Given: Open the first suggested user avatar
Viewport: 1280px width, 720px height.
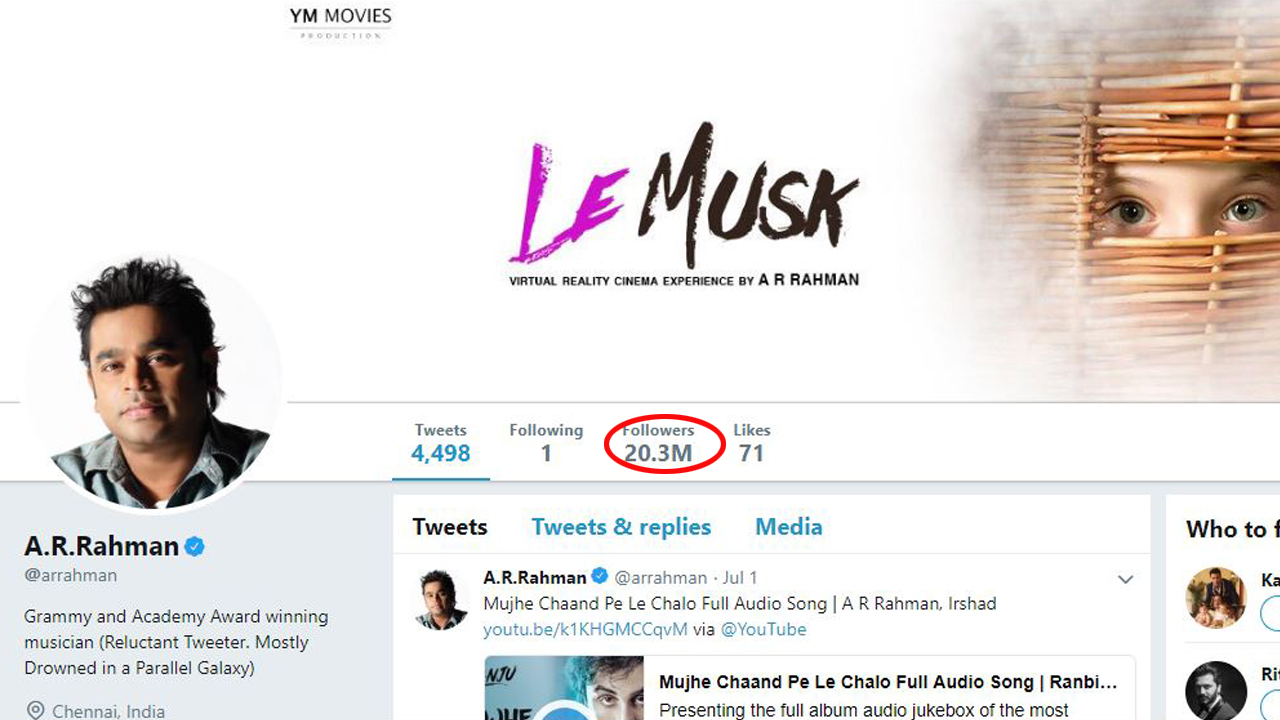Looking at the screenshot, I should pyautogui.click(x=1216, y=597).
